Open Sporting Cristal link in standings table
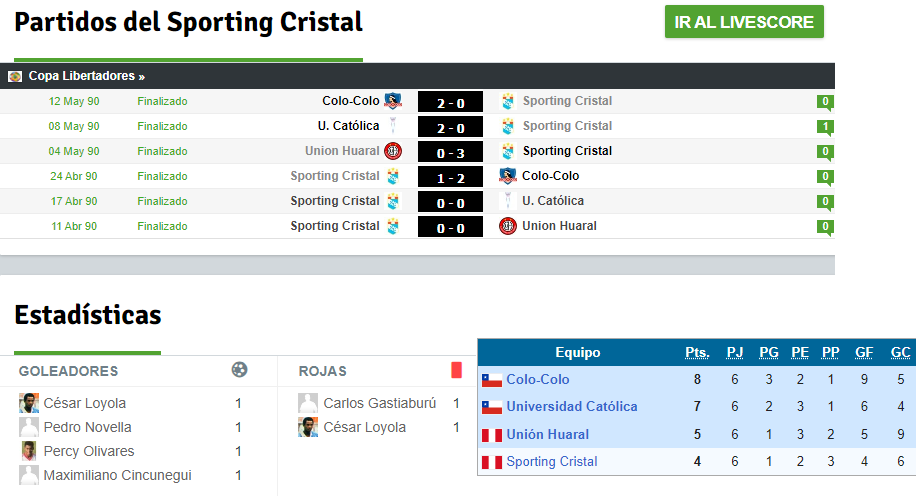The width and height of the screenshot is (916, 496). [x=551, y=462]
